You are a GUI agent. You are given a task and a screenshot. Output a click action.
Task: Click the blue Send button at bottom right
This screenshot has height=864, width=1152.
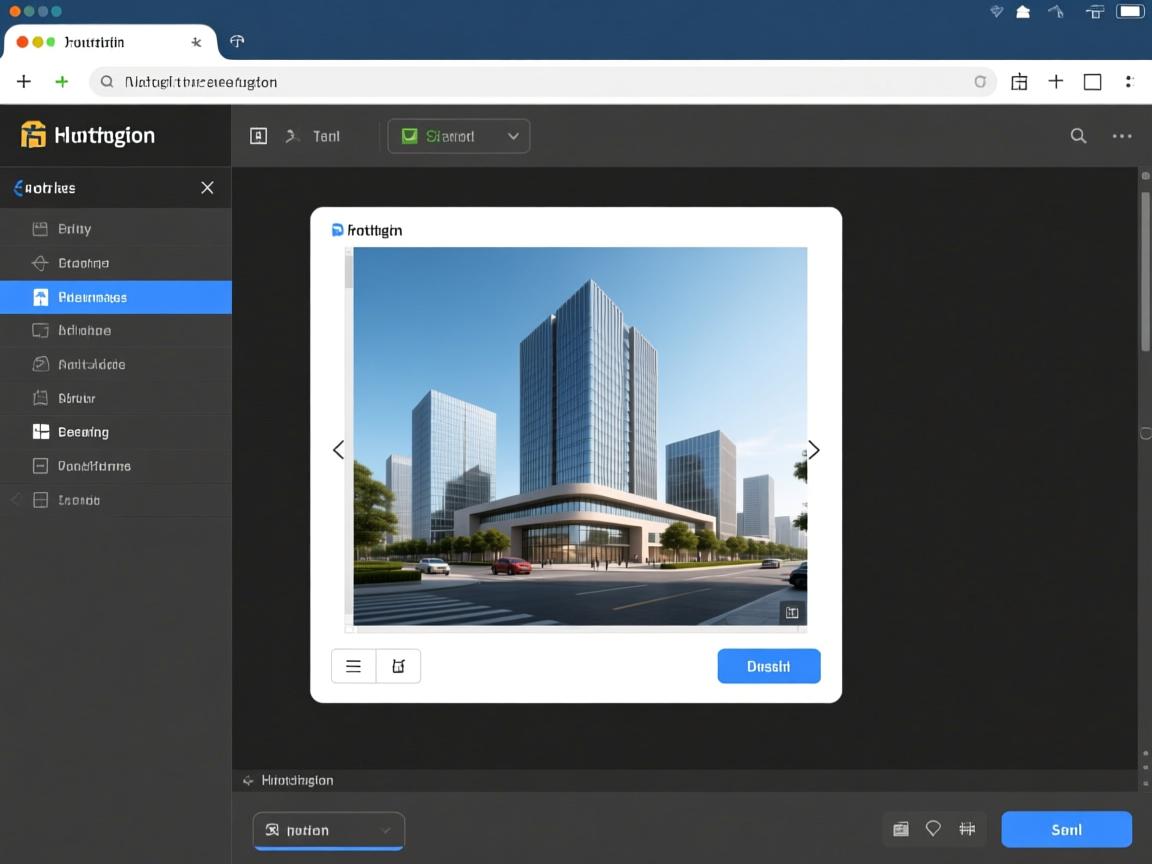pyautogui.click(x=1066, y=829)
